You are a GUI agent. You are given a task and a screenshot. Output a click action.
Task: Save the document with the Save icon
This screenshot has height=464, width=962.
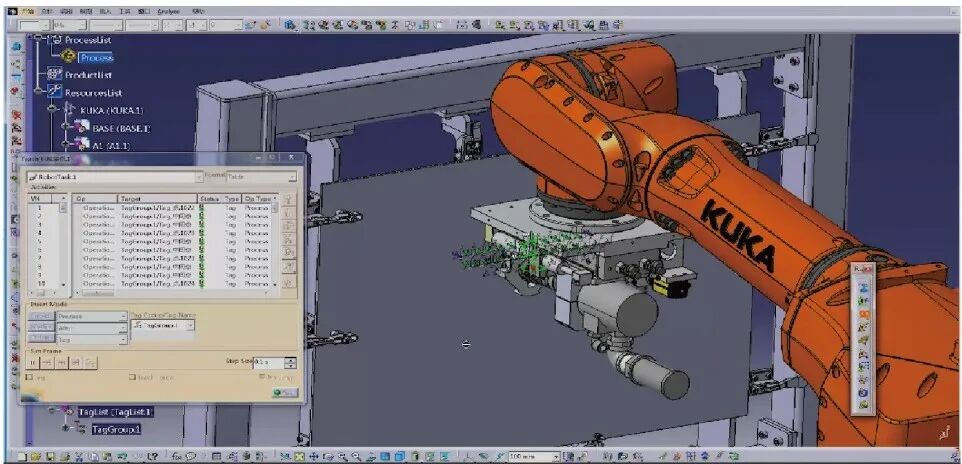(50, 456)
